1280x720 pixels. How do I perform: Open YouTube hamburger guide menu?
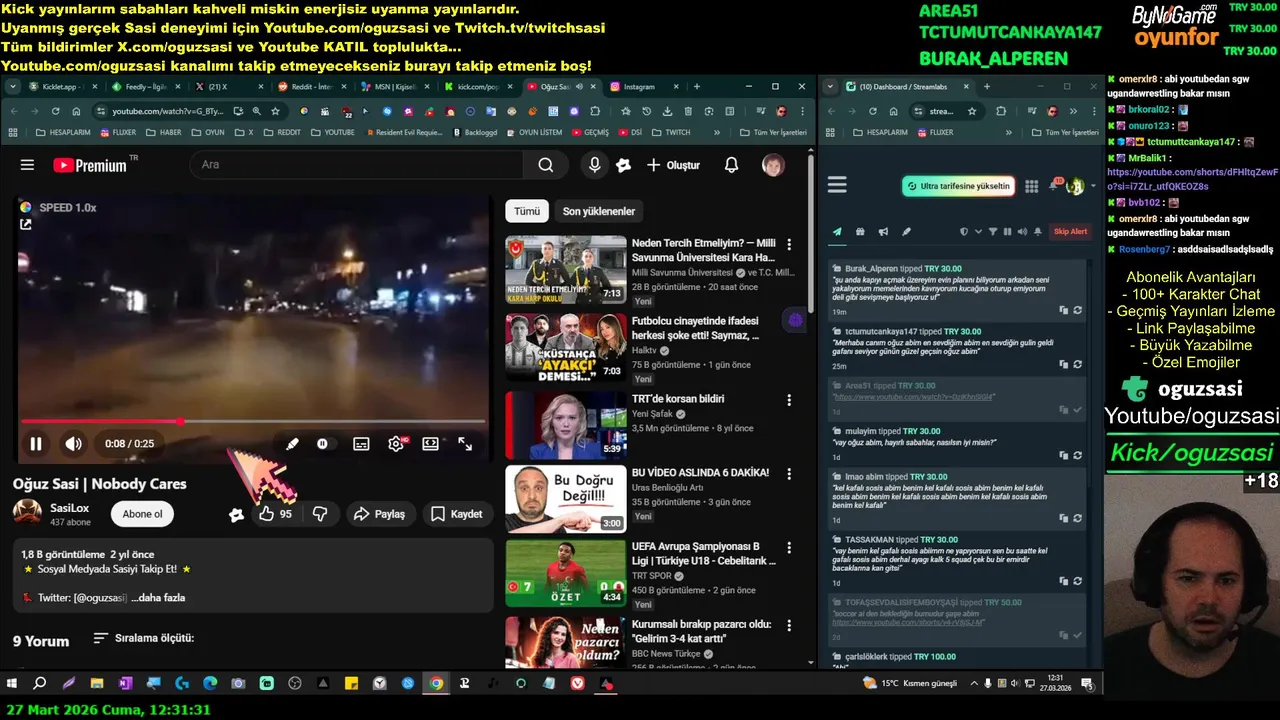pyautogui.click(x=27, y=165)
